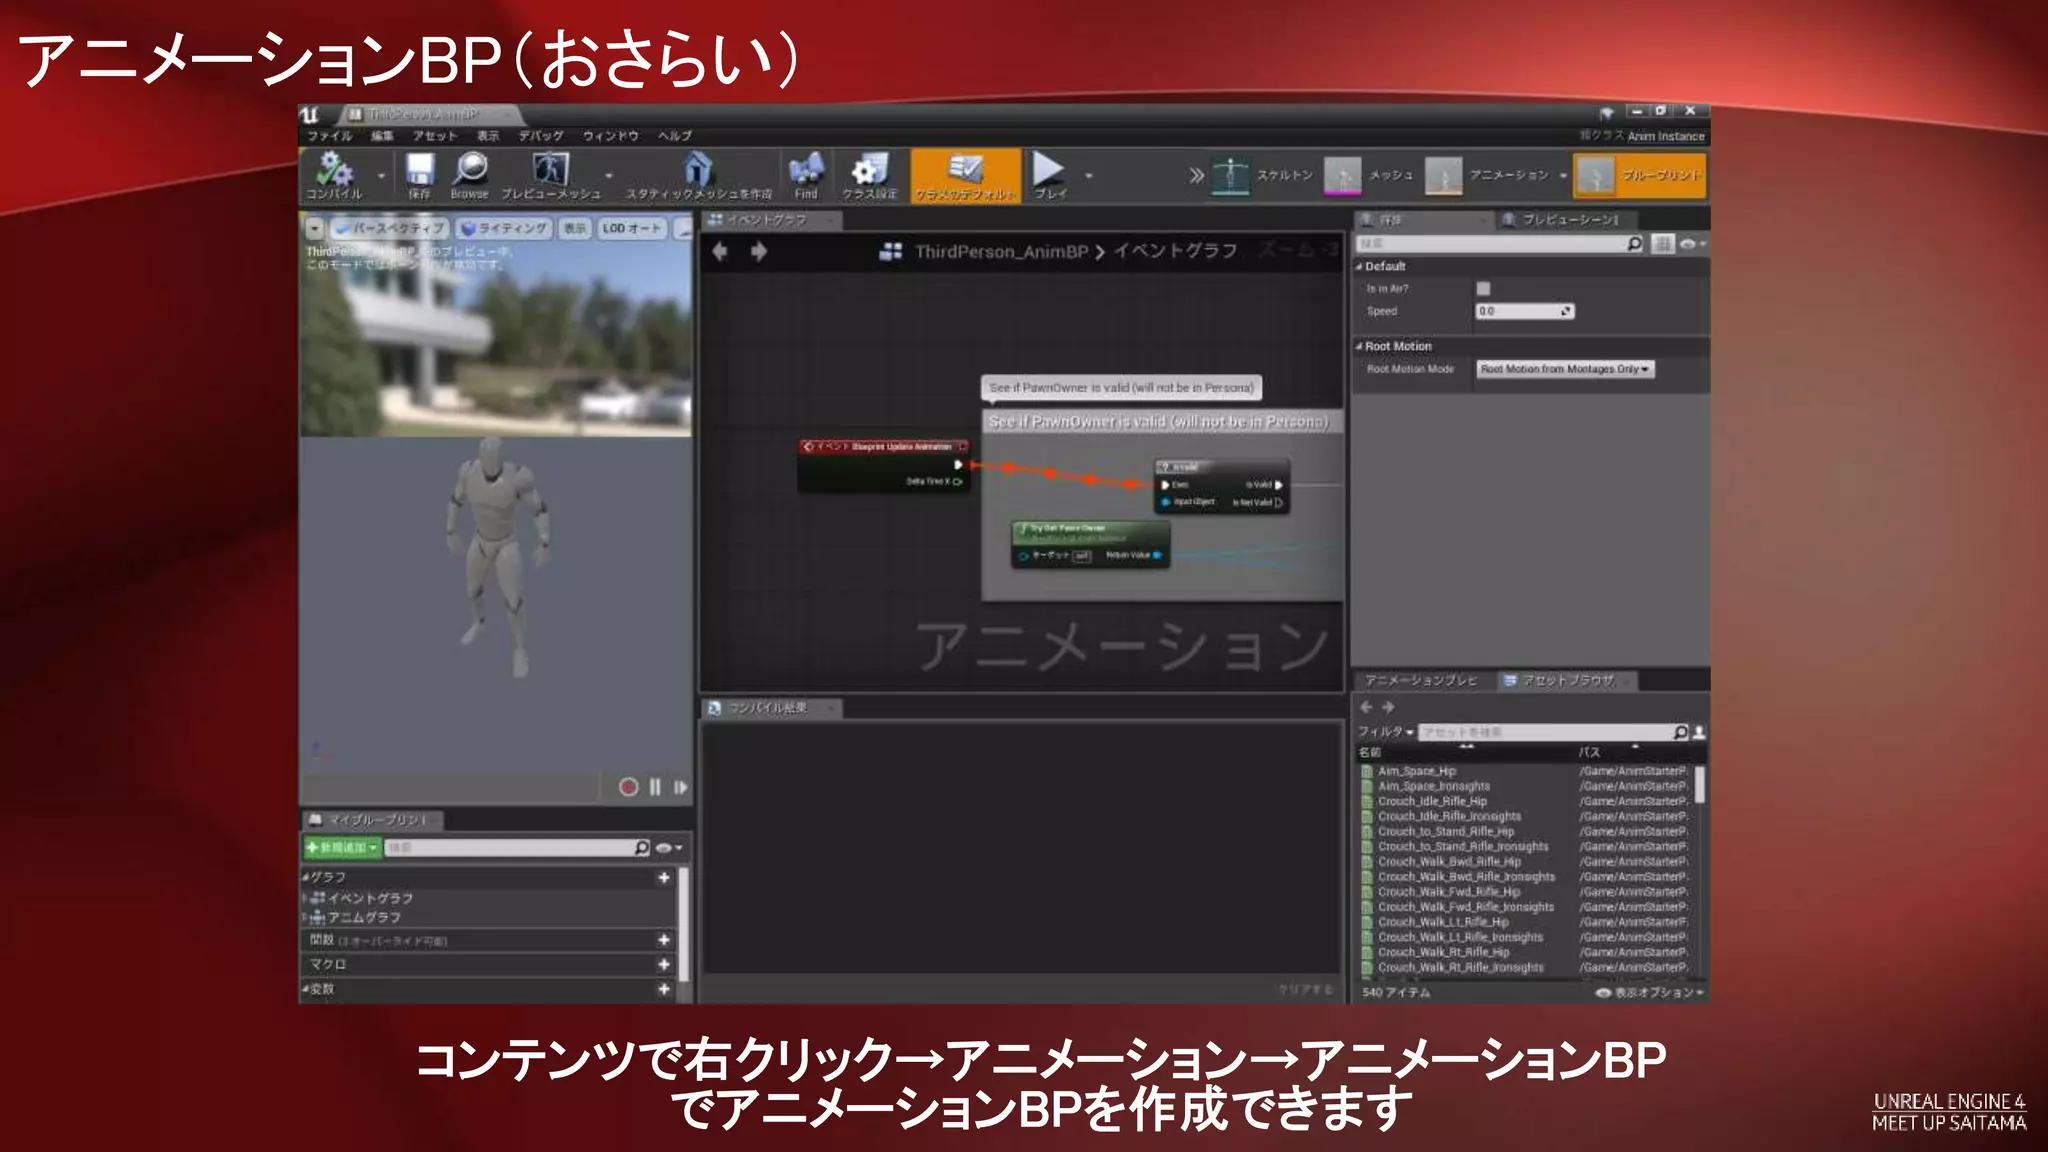2048x1152 pixels.
Task: Open アセット (Asset) menu
Action: tap(435, 136)
